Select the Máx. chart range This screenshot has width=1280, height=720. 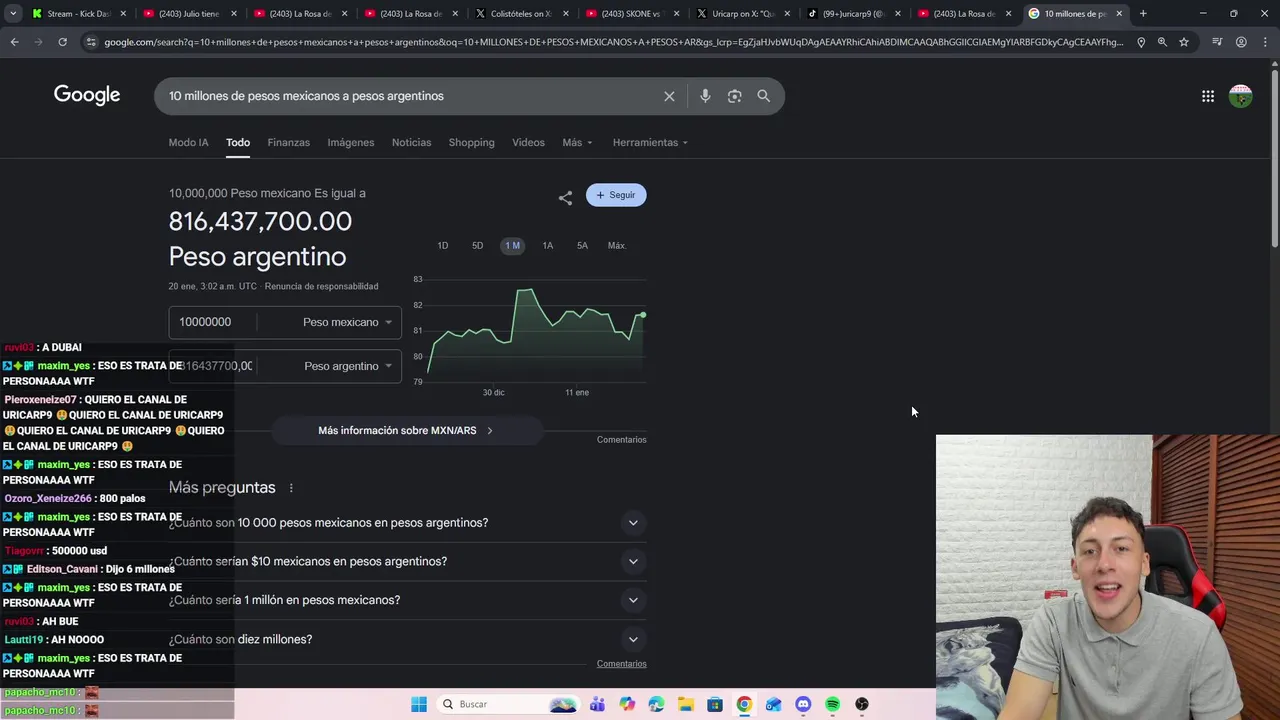pos(617,246)
